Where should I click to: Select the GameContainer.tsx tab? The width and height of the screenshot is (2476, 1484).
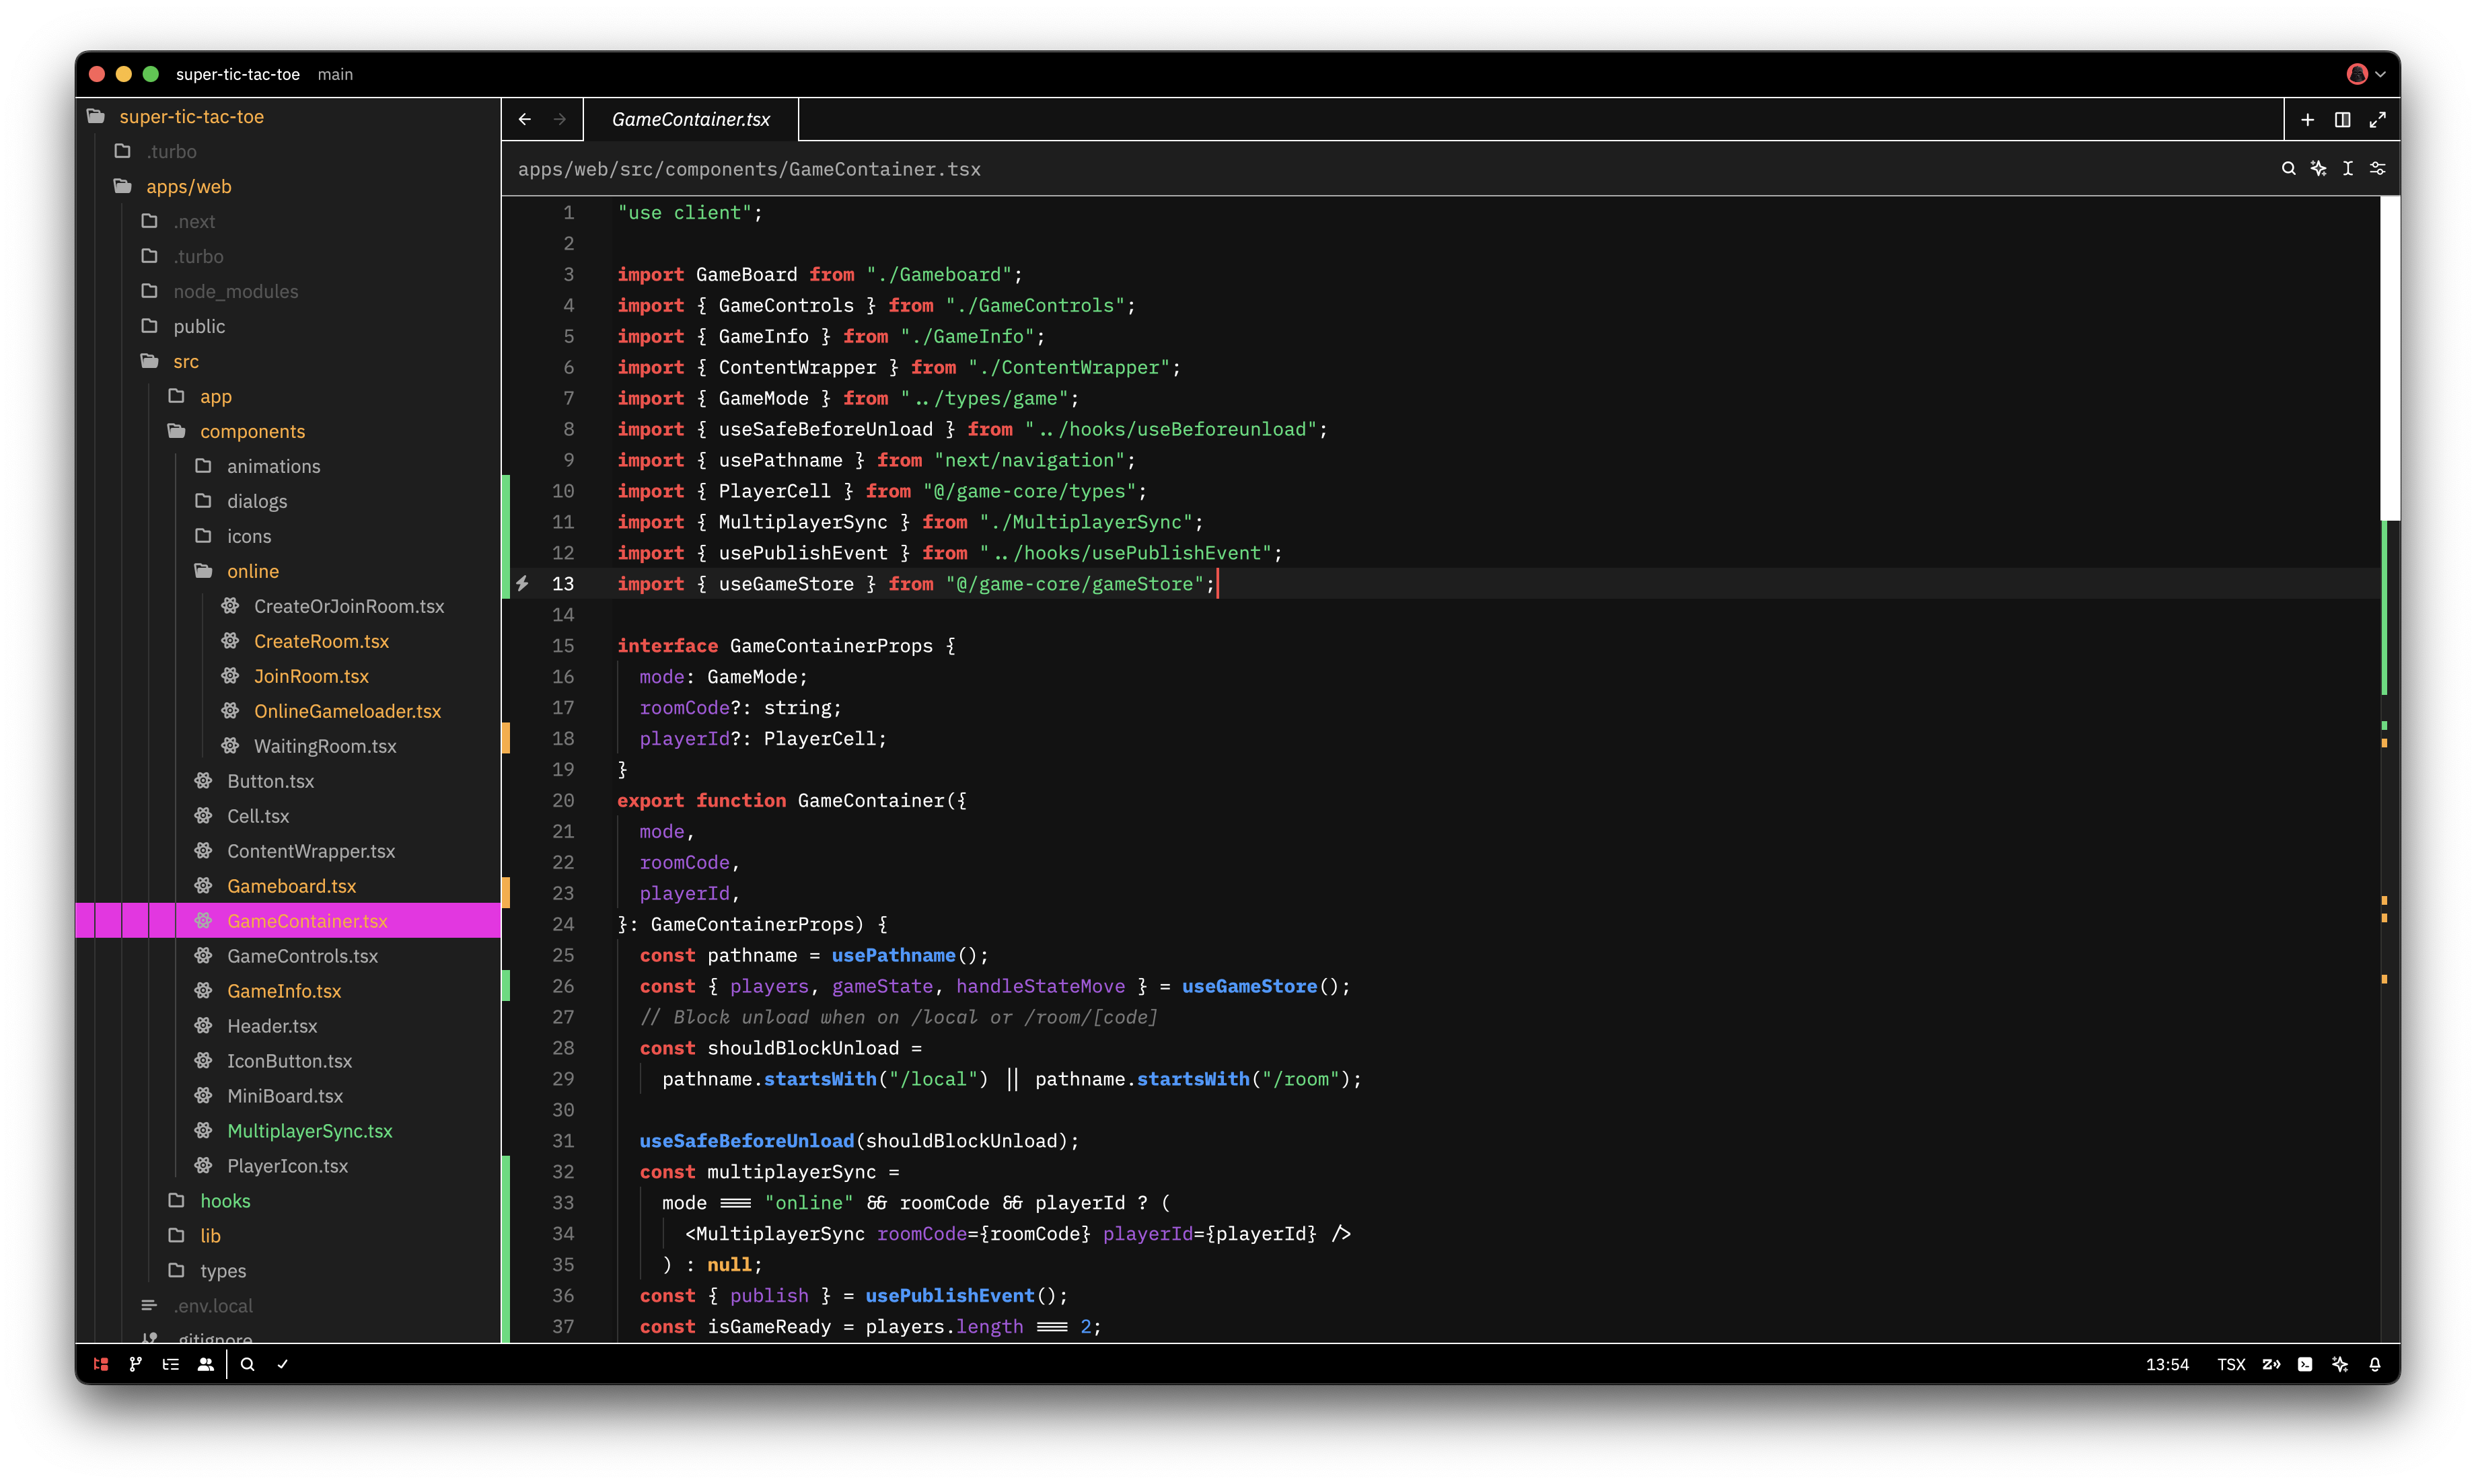pos(691,119)
